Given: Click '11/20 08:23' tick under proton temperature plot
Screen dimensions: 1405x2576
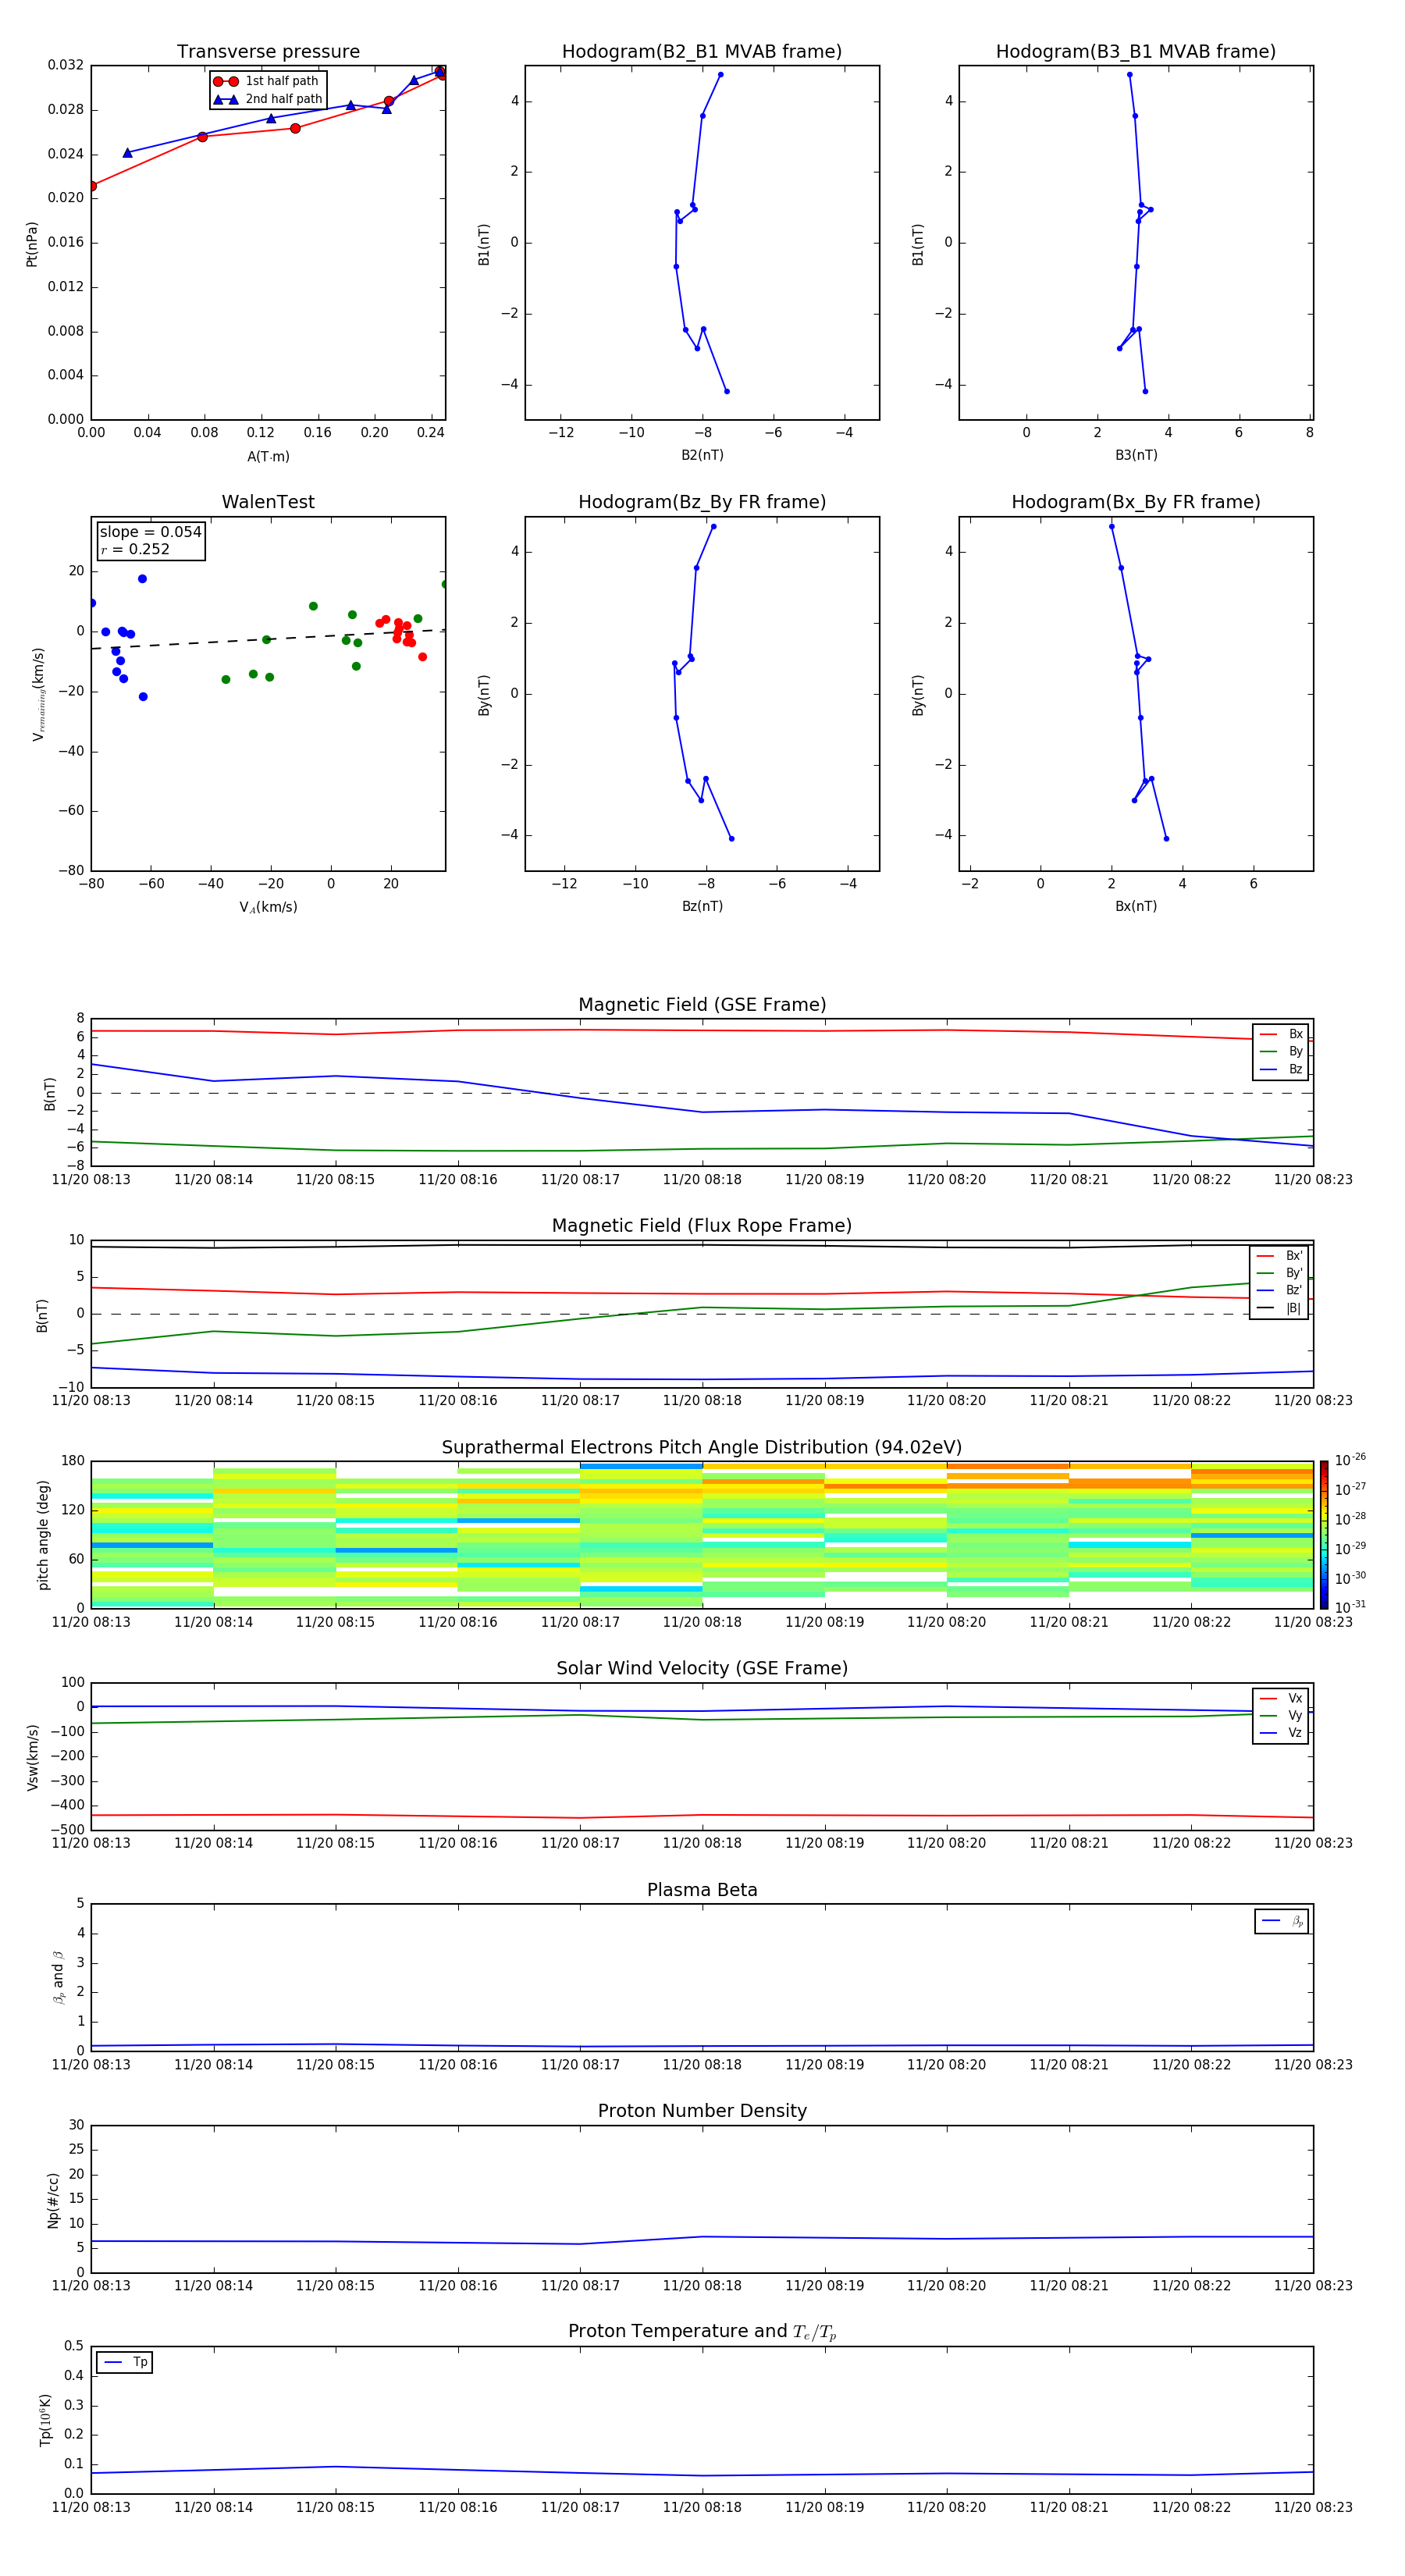Looking at the screenshot, I should 1313,2507.
